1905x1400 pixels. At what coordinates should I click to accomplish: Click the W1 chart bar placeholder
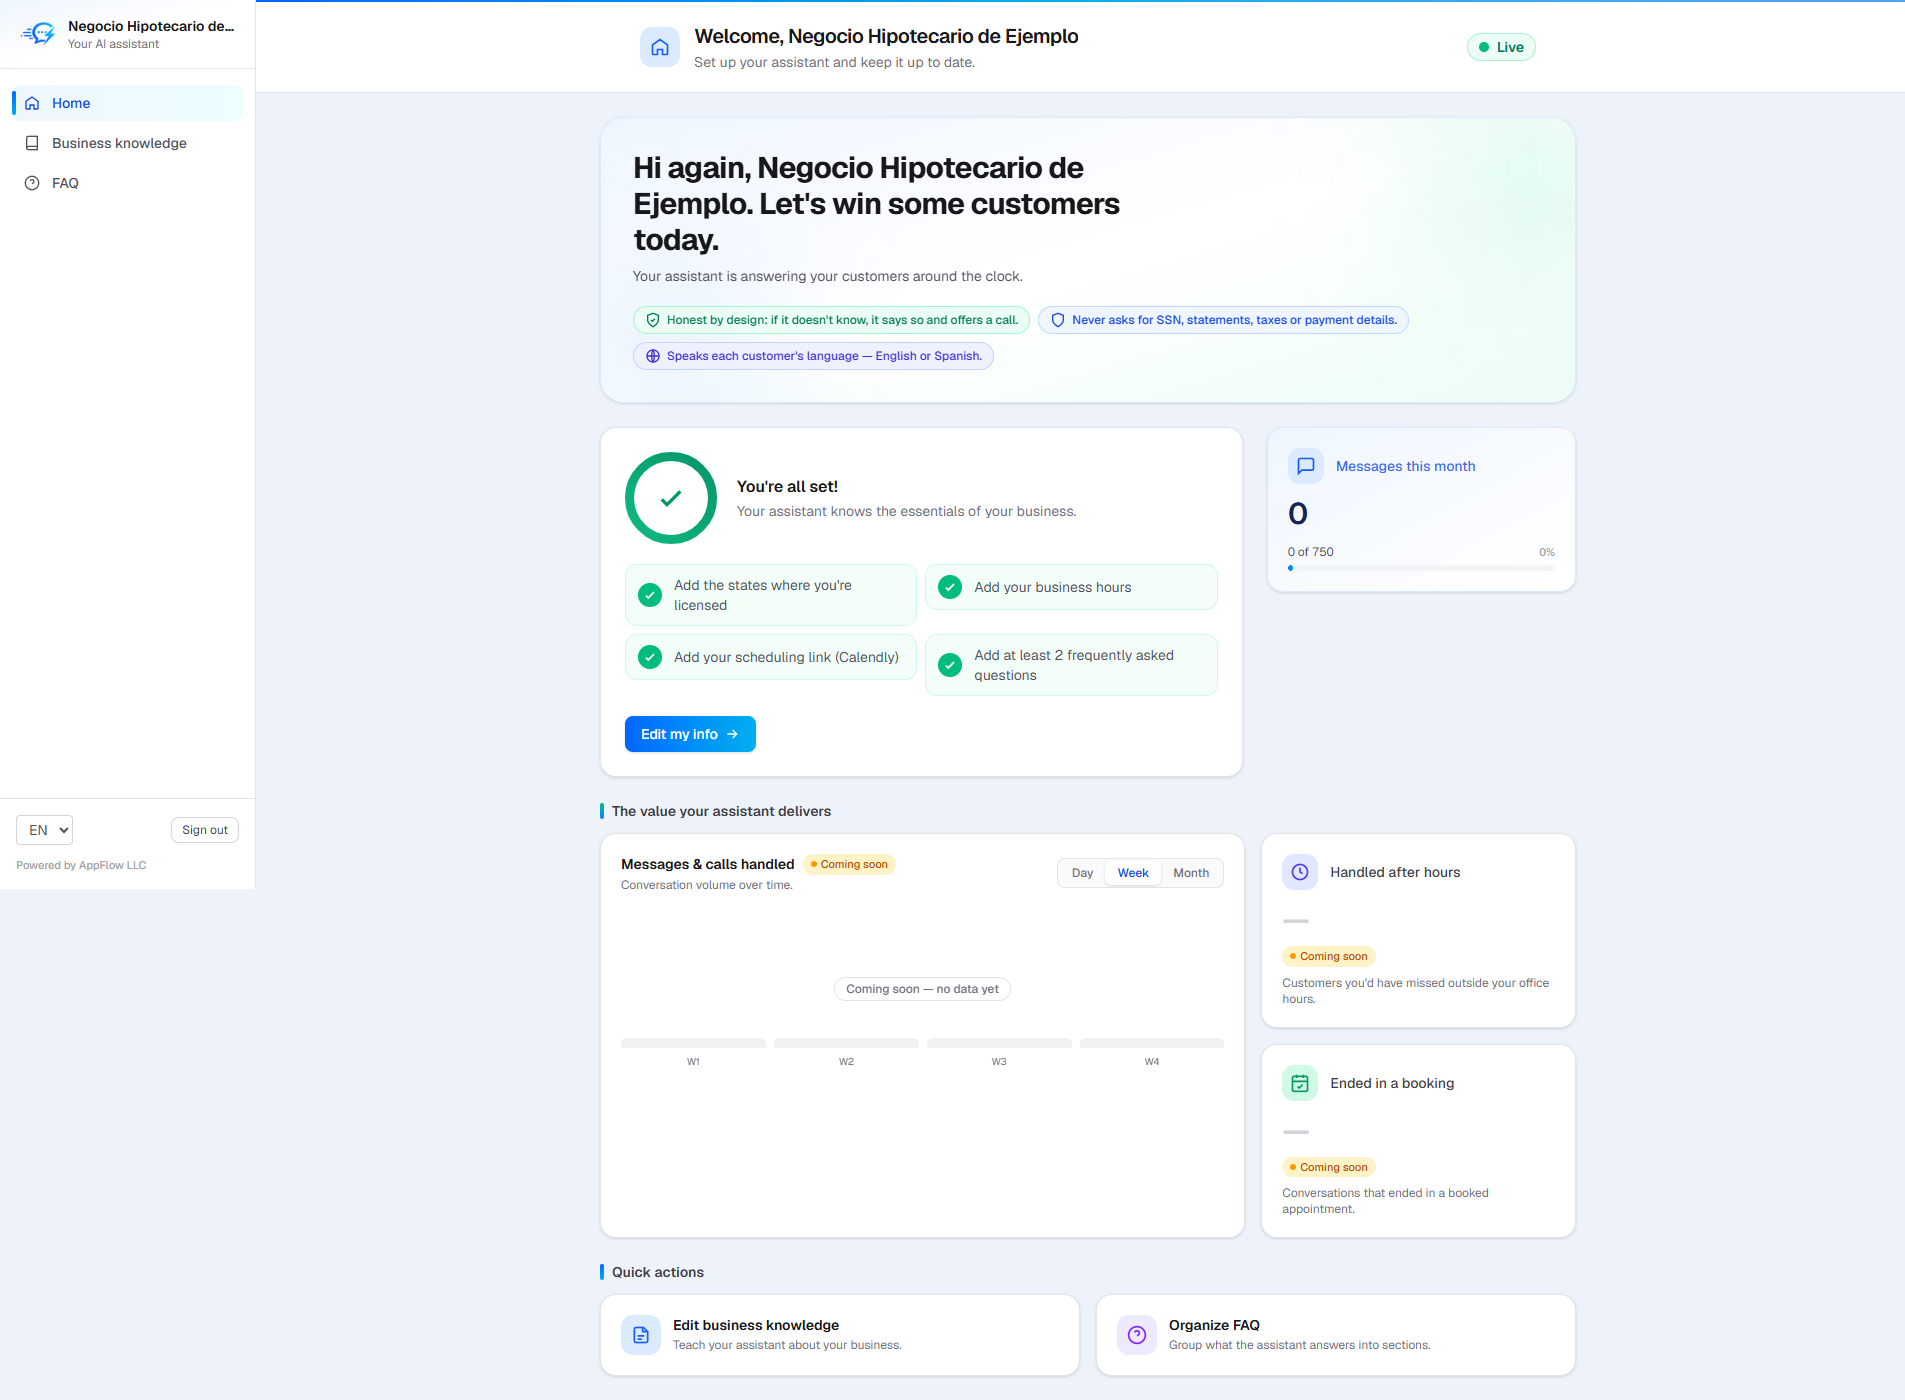pos(693,1043)
